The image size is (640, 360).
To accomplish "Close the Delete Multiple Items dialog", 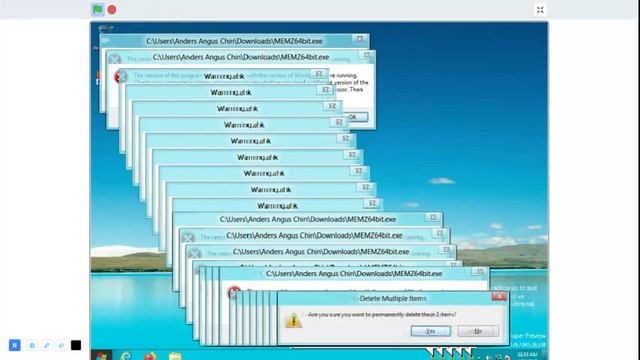I will [499, 297].
